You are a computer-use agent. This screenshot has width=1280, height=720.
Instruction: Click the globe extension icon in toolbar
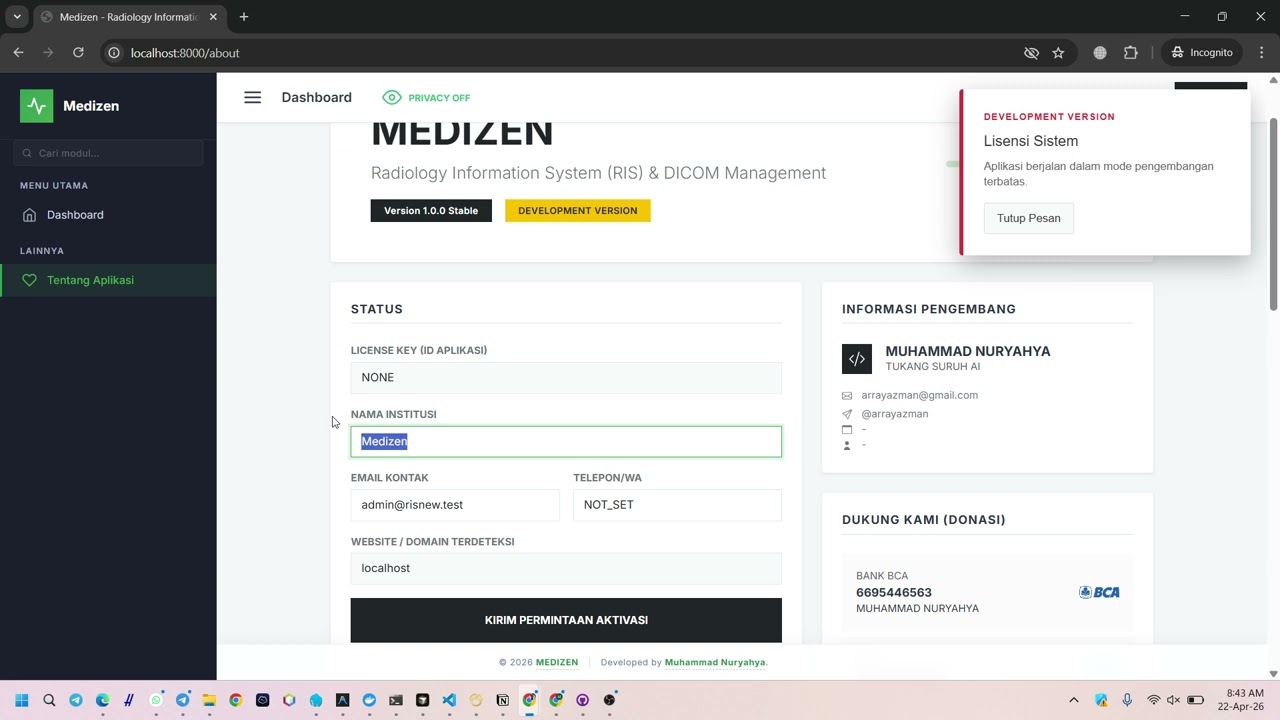pos(1100,53)
